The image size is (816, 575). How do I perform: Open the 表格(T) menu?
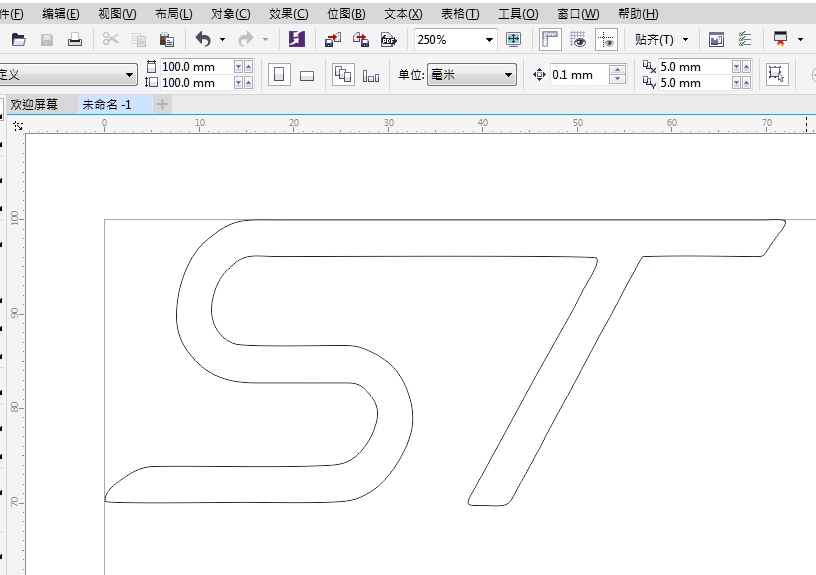[460, 14]
